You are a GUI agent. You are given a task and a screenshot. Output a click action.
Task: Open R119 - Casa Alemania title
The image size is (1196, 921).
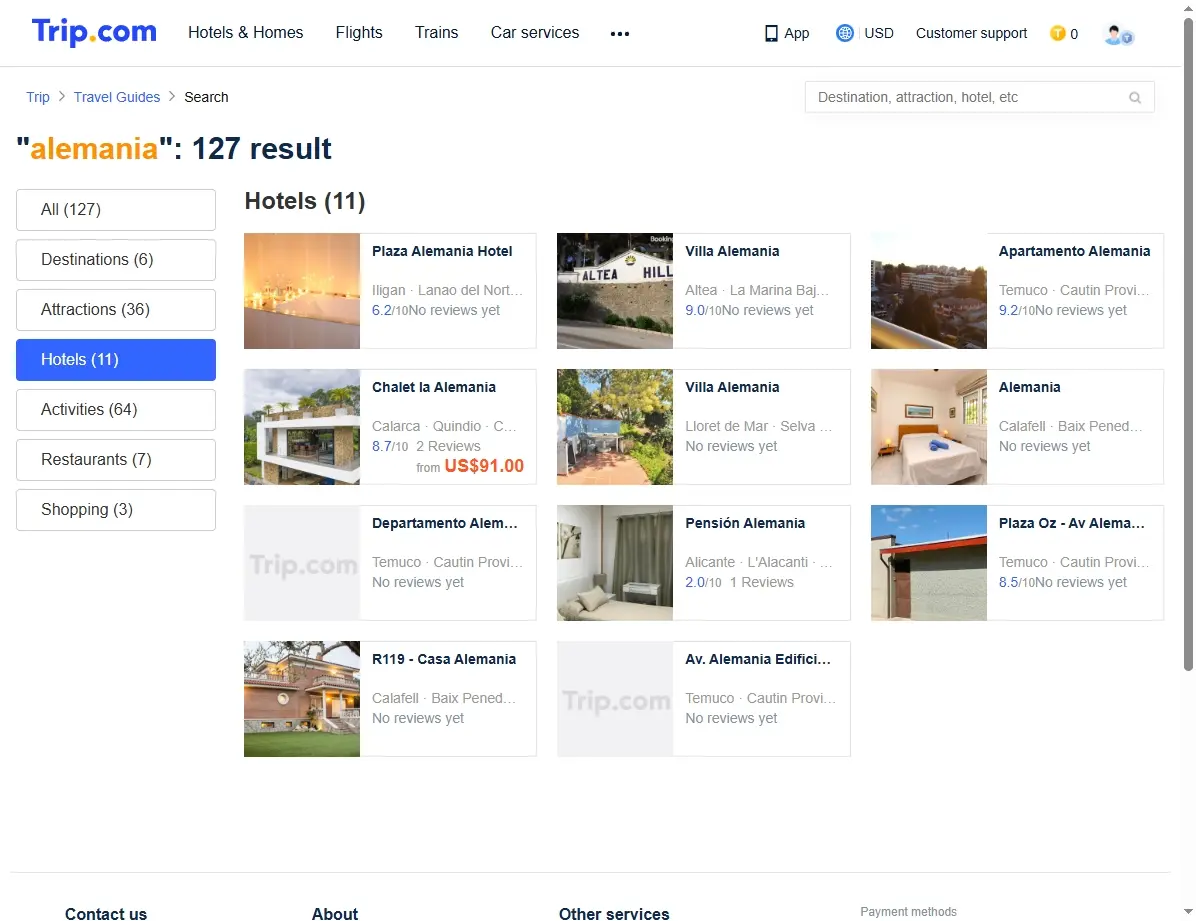(x=444, y=659)
